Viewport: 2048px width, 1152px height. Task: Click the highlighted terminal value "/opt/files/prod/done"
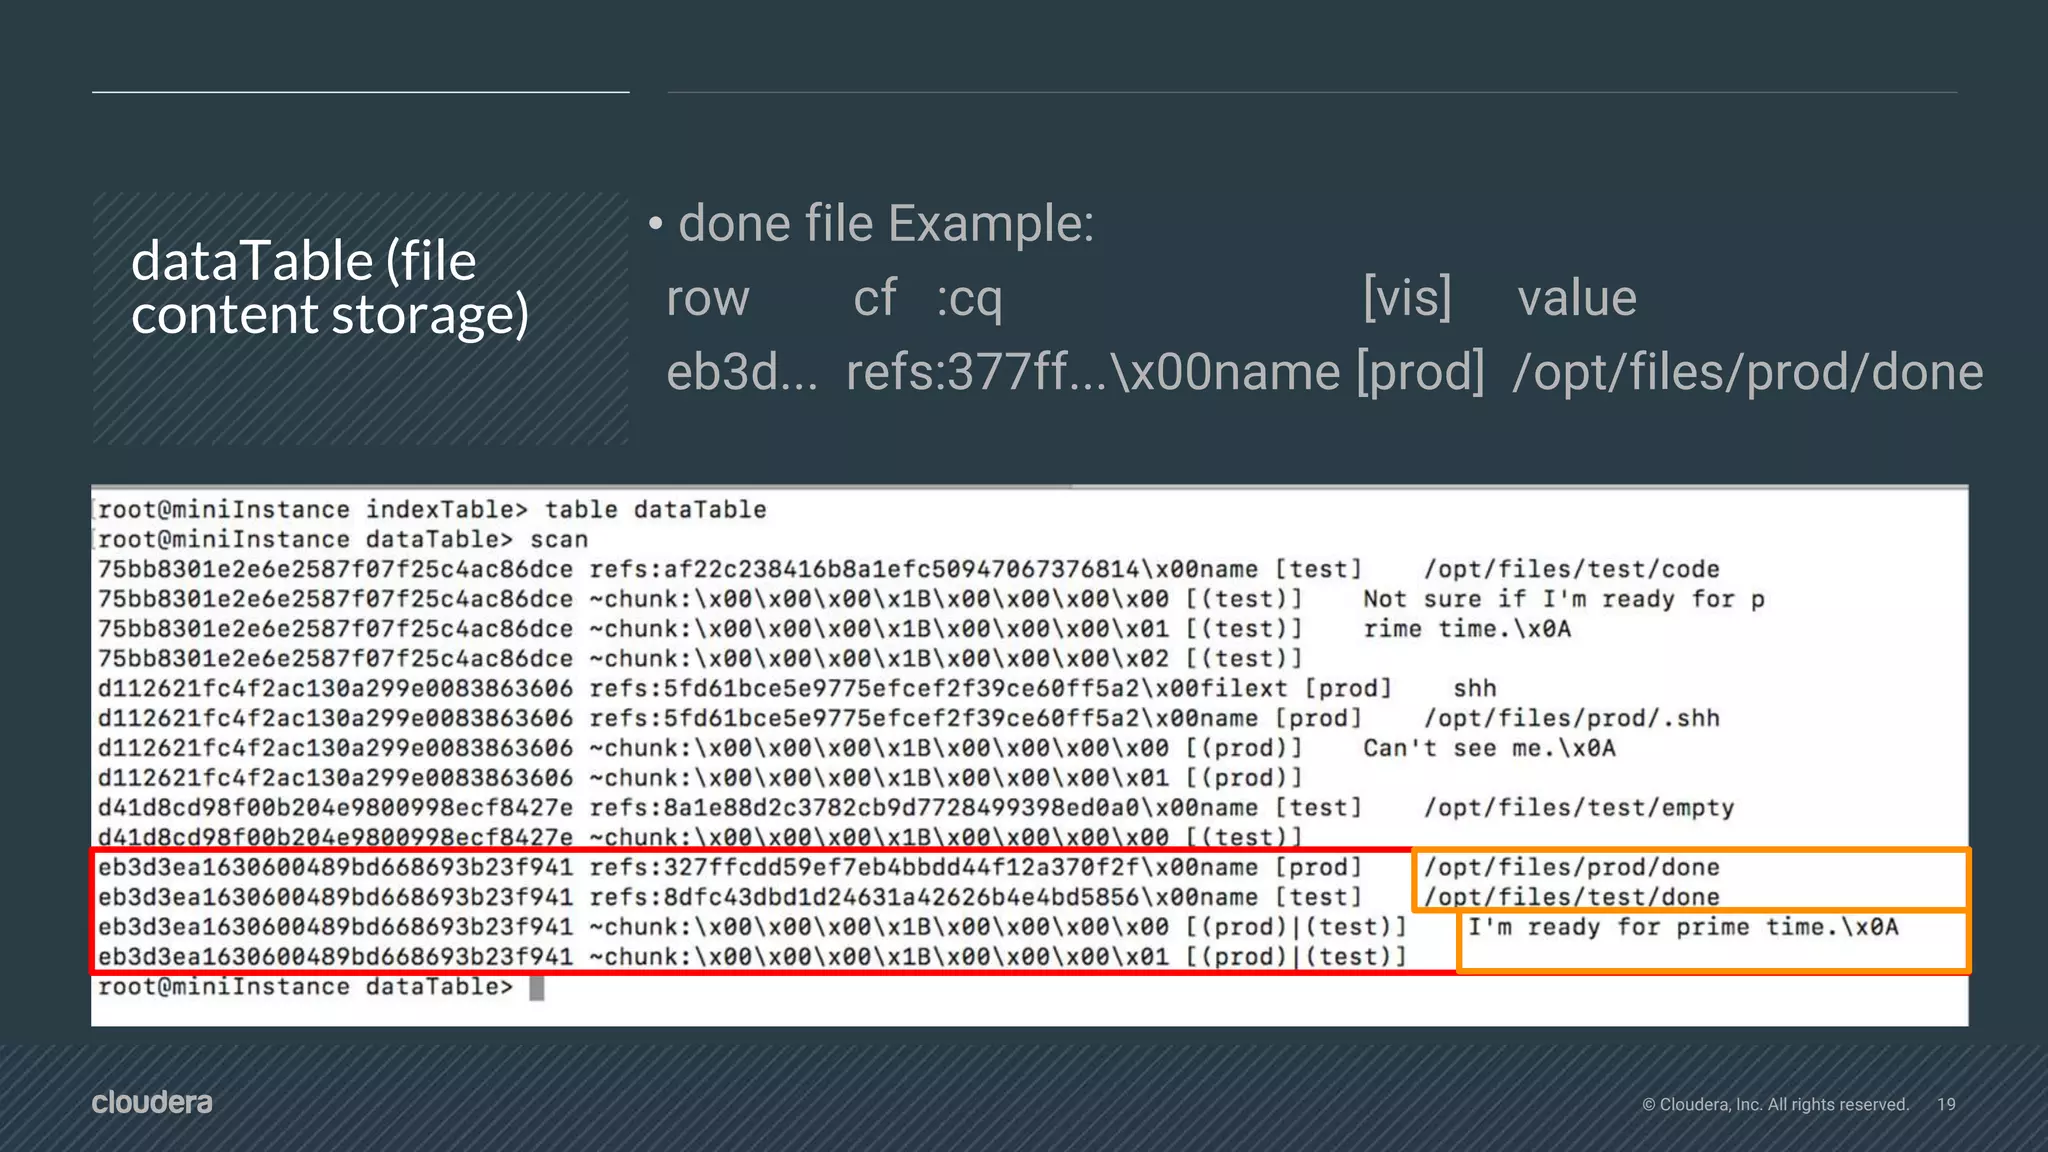tap(1572, 868)
